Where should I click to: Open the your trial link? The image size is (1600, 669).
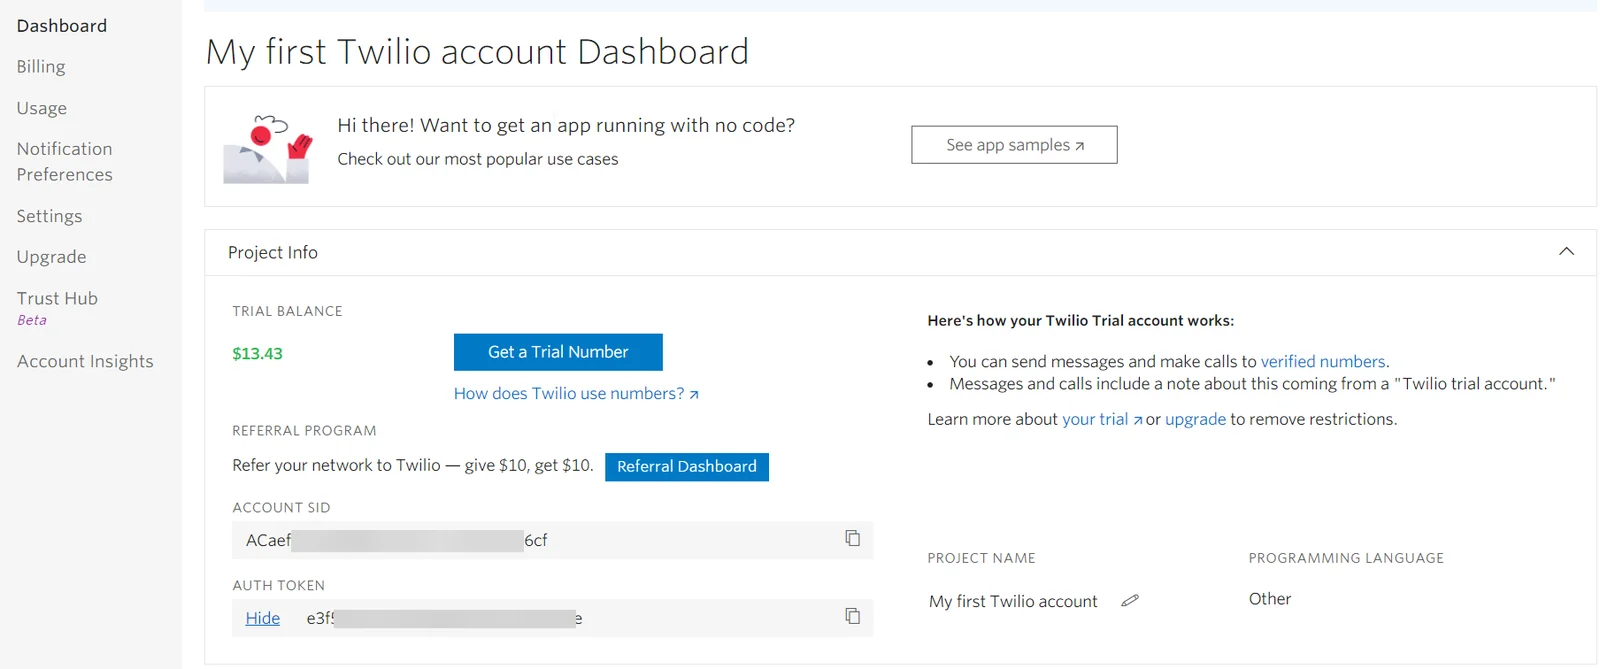click(1102, 419)
